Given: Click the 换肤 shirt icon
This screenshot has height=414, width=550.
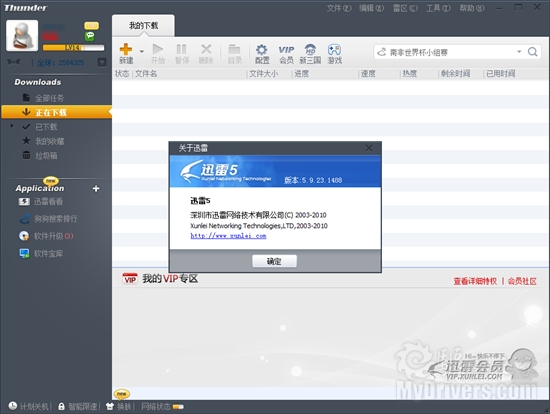Looking at the screenshot, I should tap(110, 406).
